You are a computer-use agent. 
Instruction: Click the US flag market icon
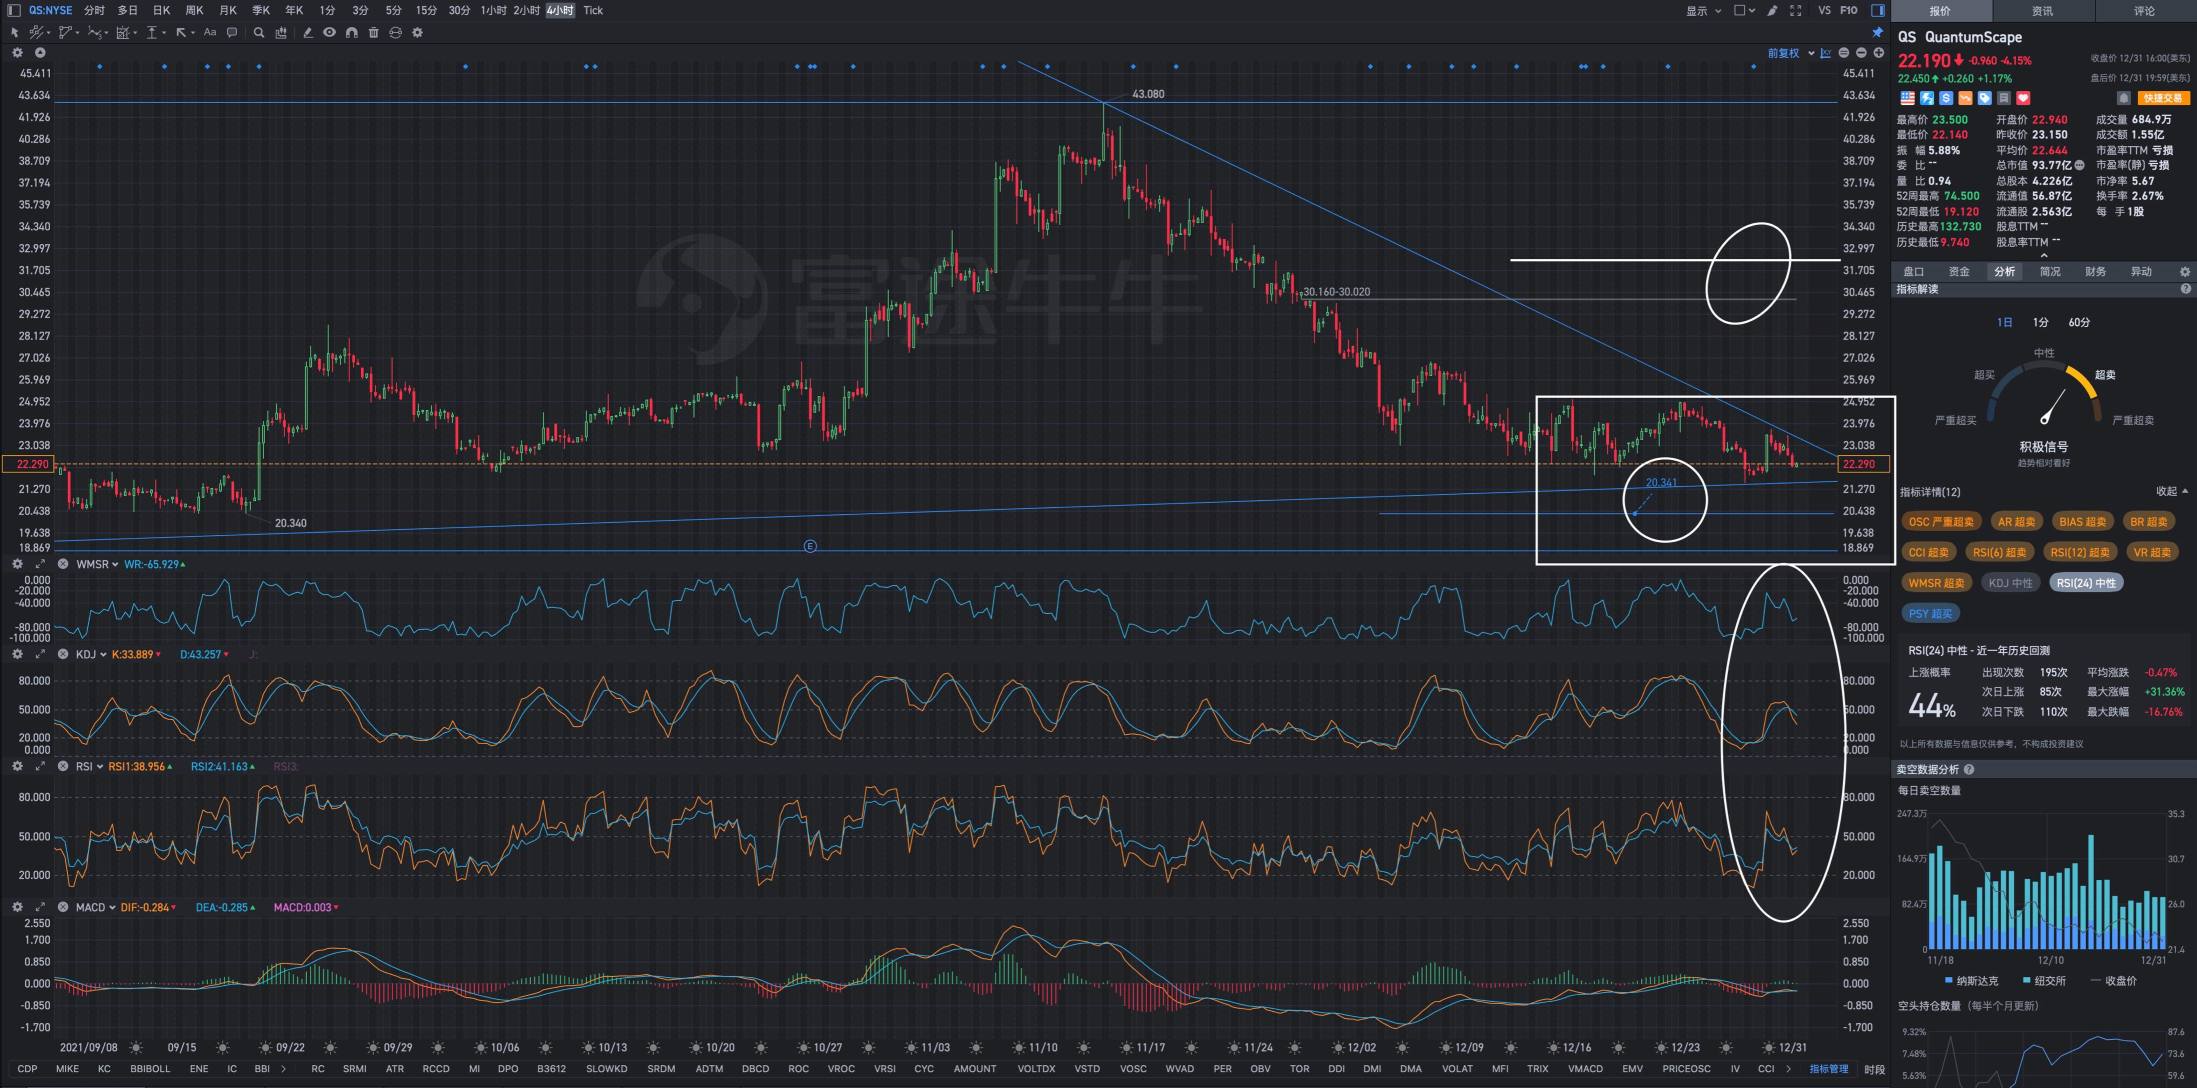coord(1907,98)
